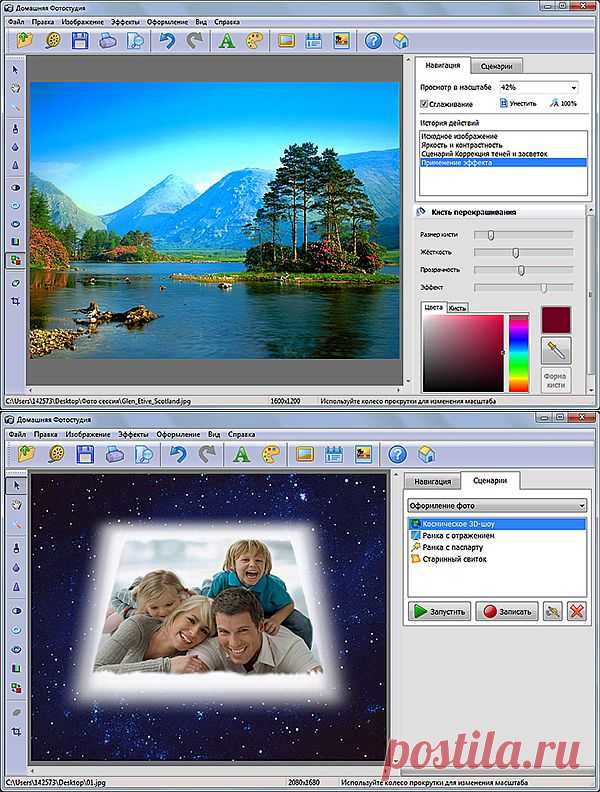
Task: Select scenario Старинный свиток
Action: [497, 559]
